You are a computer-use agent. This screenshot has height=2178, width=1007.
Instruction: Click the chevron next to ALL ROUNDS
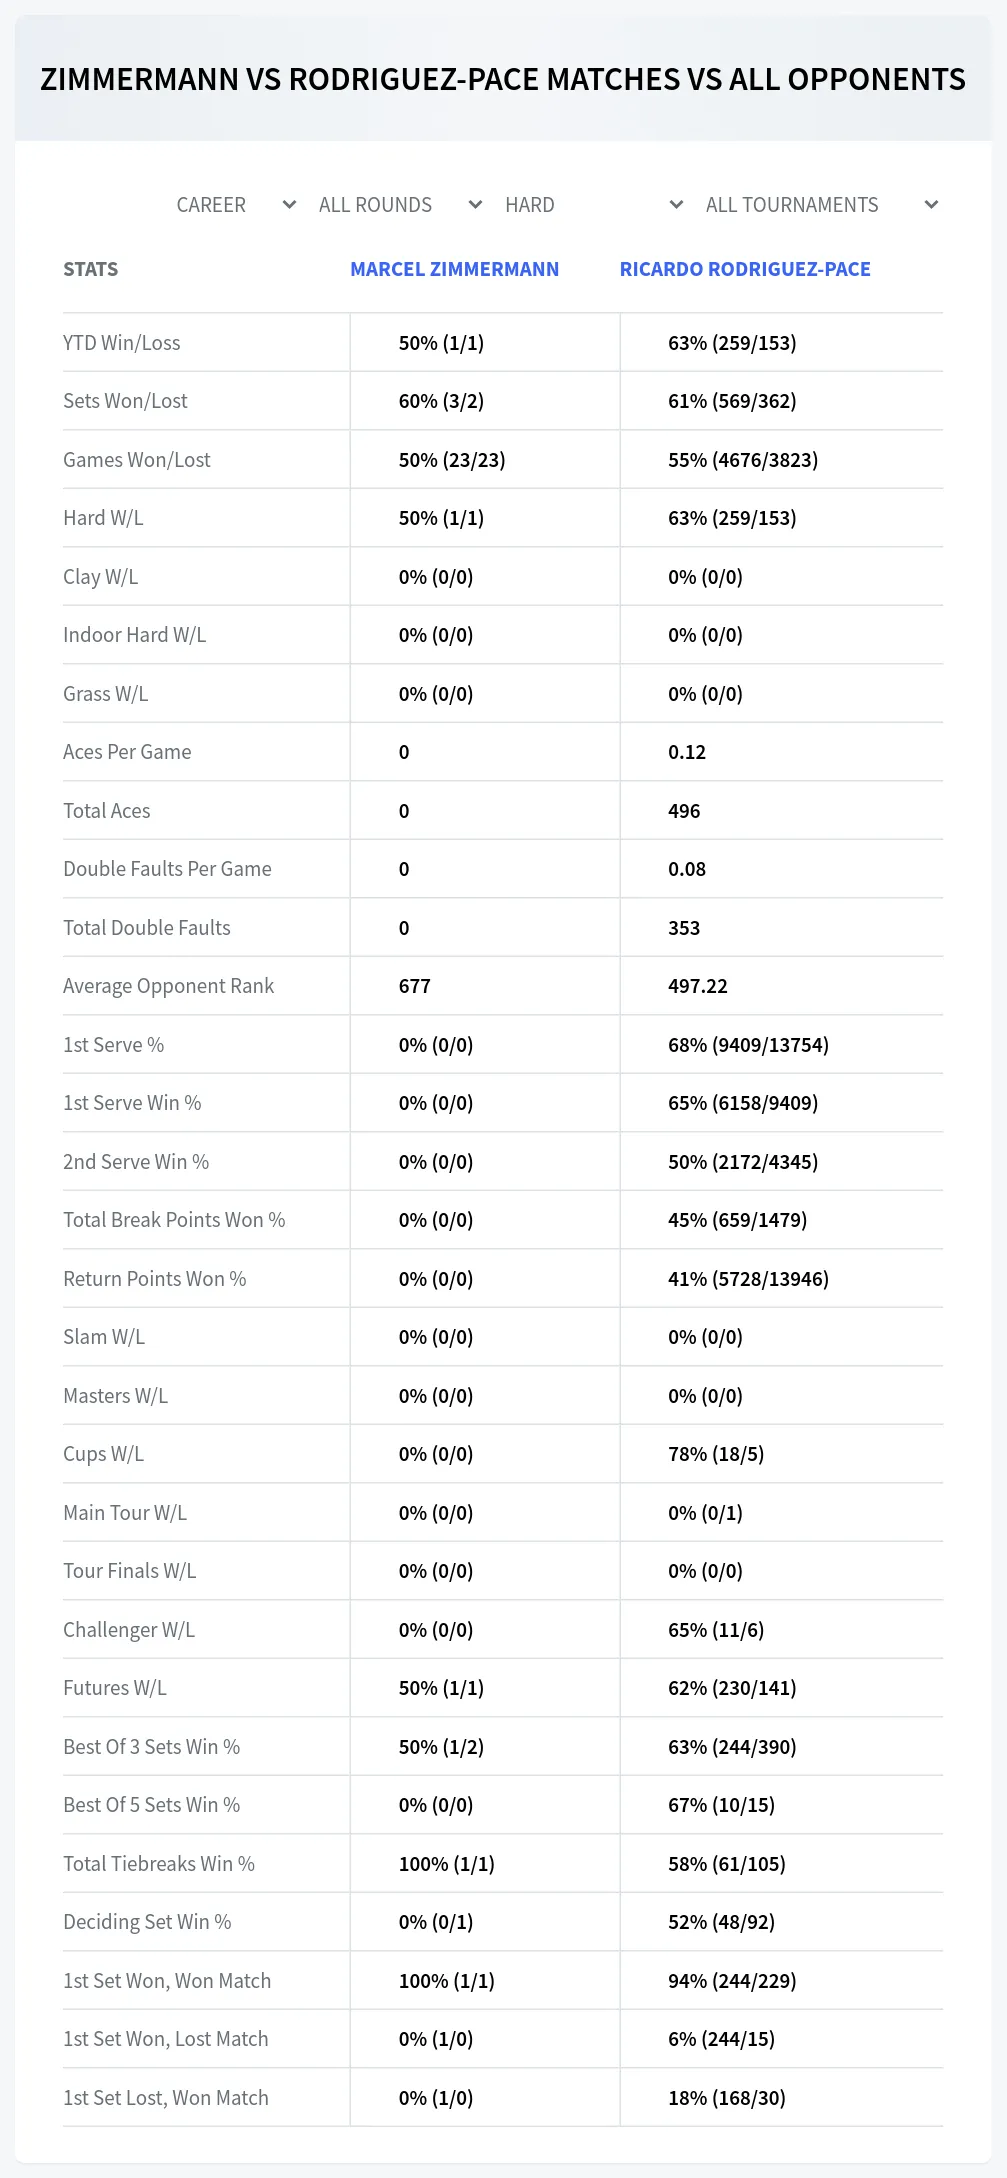coord(475,205)
